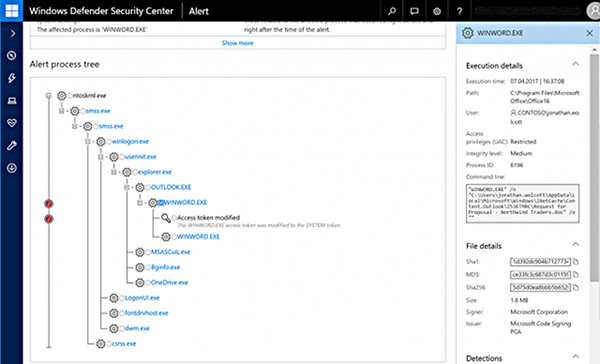
Task: Click the first red alert timeline marker
Action: [x=49, y=204]
